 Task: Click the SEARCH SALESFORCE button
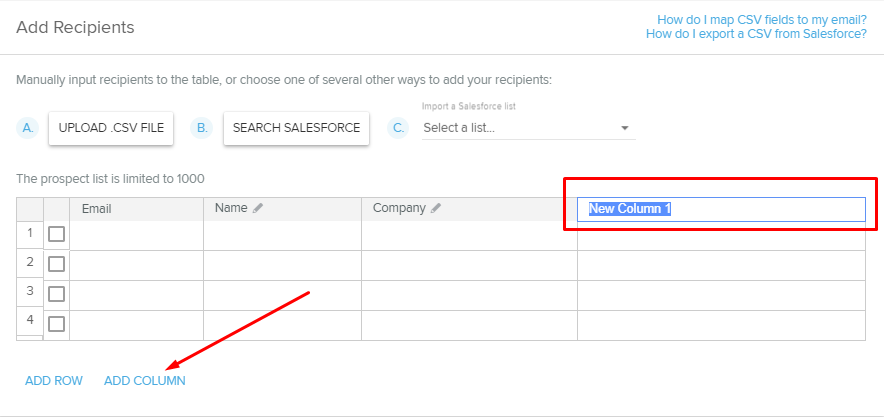297,128
